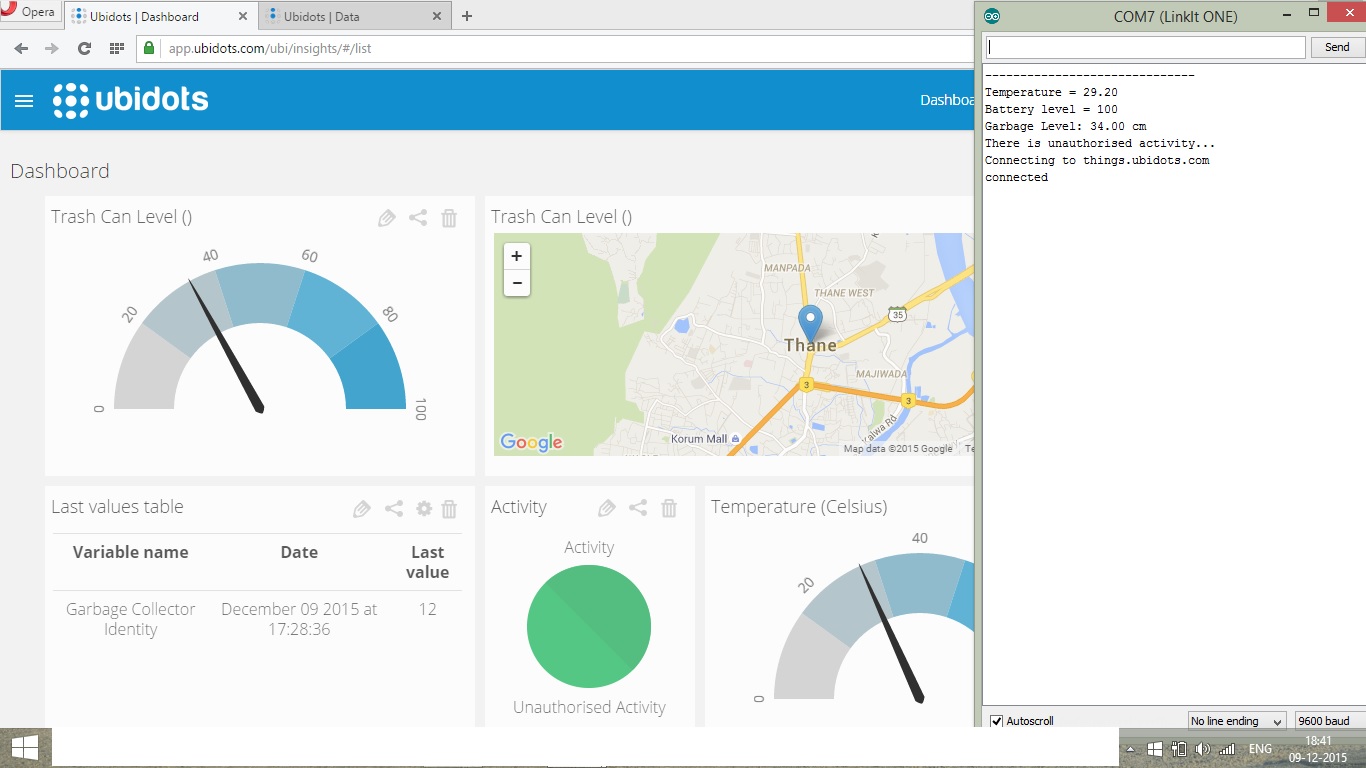Go forward in Opera browser

(52, 48)
